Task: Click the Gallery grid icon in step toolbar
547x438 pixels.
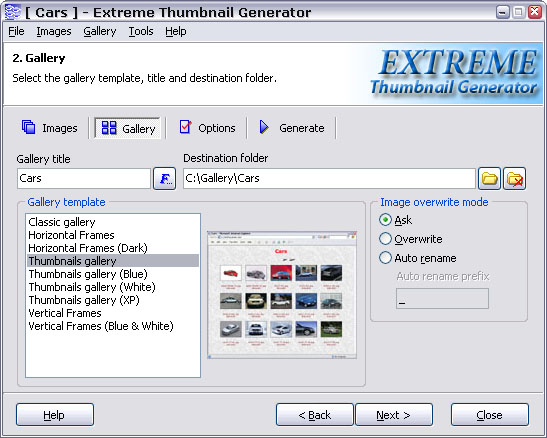Action: point(109,128)
